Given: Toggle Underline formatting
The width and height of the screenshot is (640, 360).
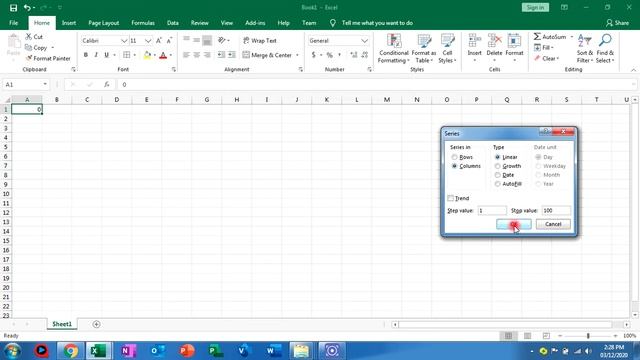Looking at the screenshot, I should coord(106,55).
